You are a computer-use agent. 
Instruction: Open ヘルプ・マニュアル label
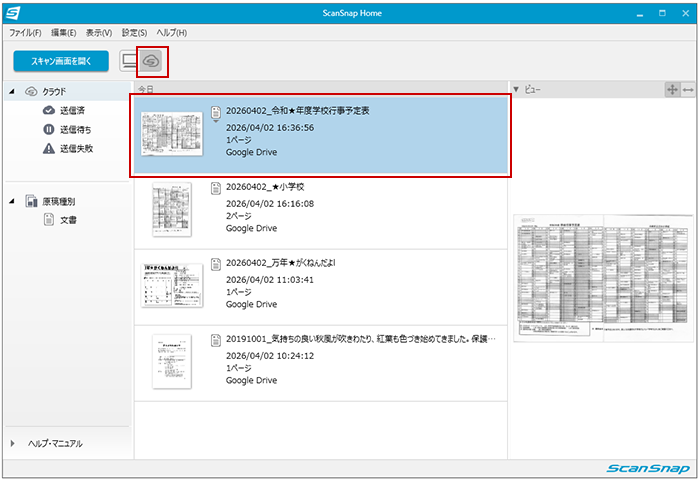(x=55, y=443)
